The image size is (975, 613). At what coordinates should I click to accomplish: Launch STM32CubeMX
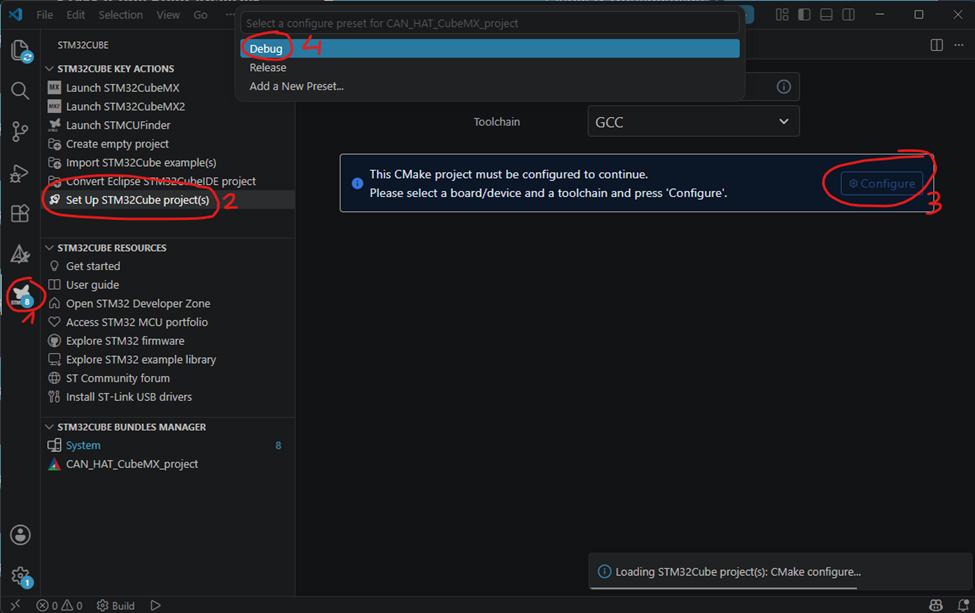(122, 88)
